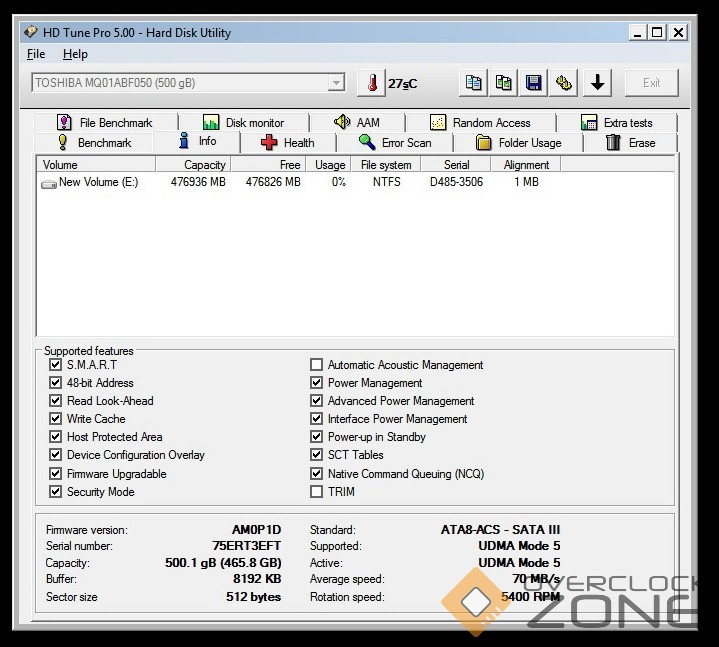Switch to the Erase tab

(631, 143)
